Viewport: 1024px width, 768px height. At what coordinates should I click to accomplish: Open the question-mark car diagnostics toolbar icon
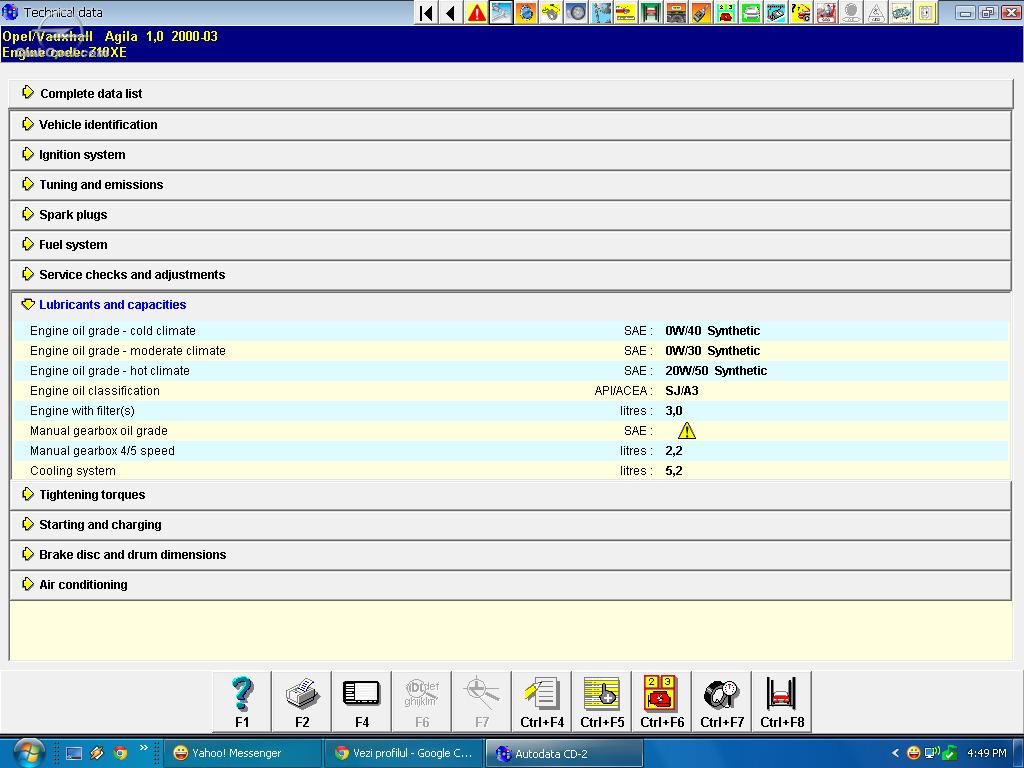[801, 12]
